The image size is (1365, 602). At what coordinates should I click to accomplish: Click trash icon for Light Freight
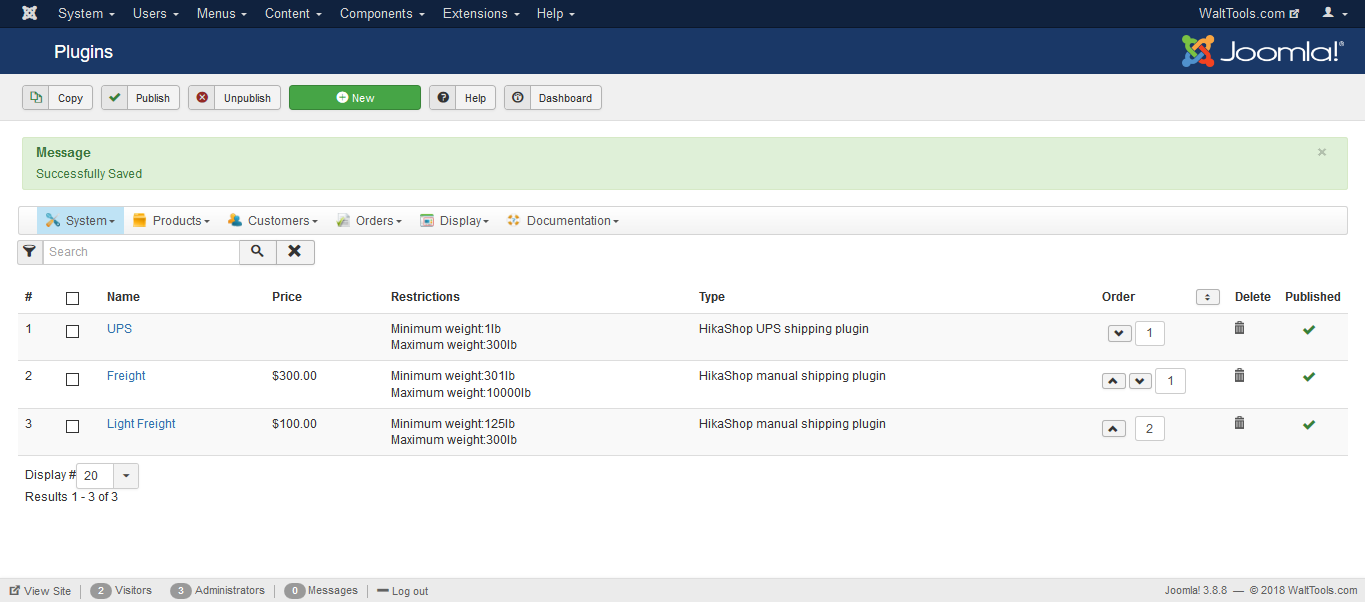pos(1239,423)
